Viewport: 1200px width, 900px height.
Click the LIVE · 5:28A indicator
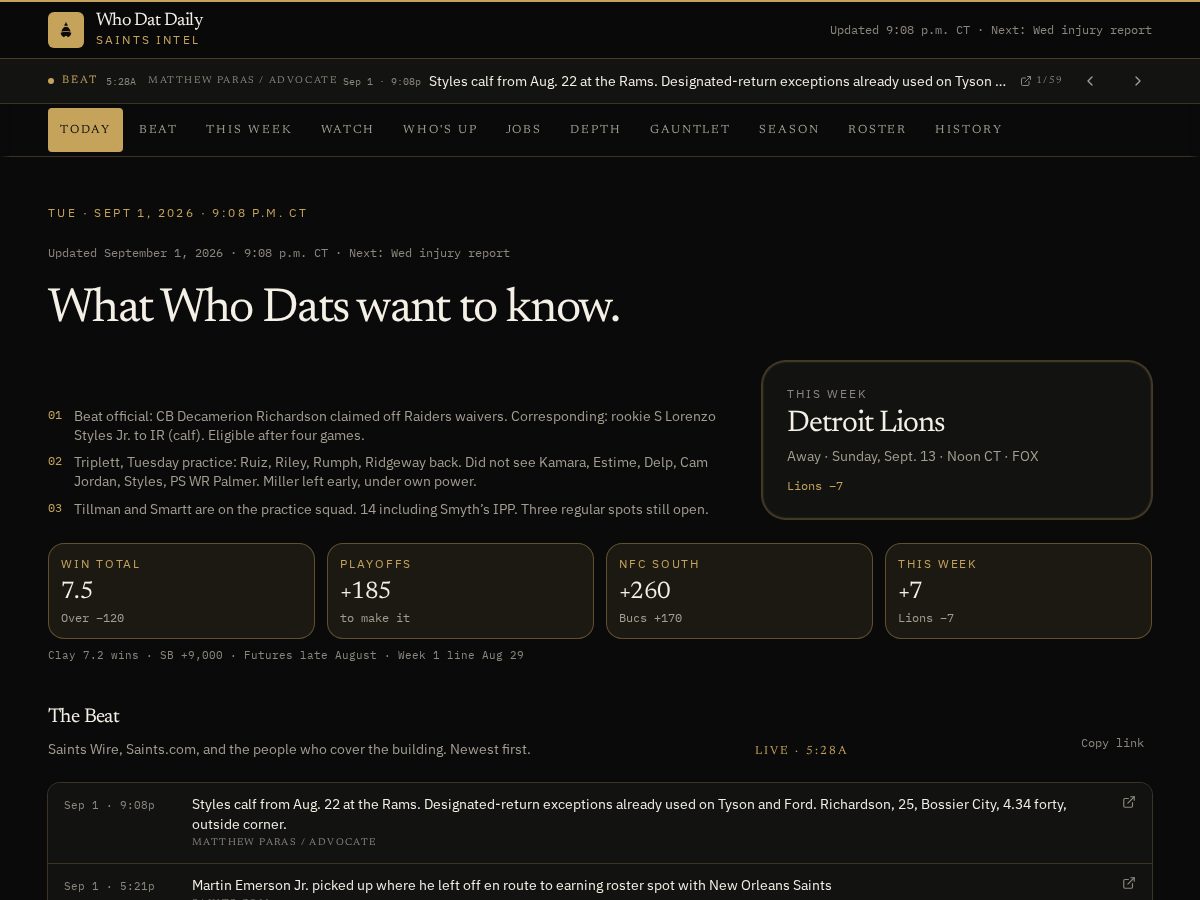[801, 750]
